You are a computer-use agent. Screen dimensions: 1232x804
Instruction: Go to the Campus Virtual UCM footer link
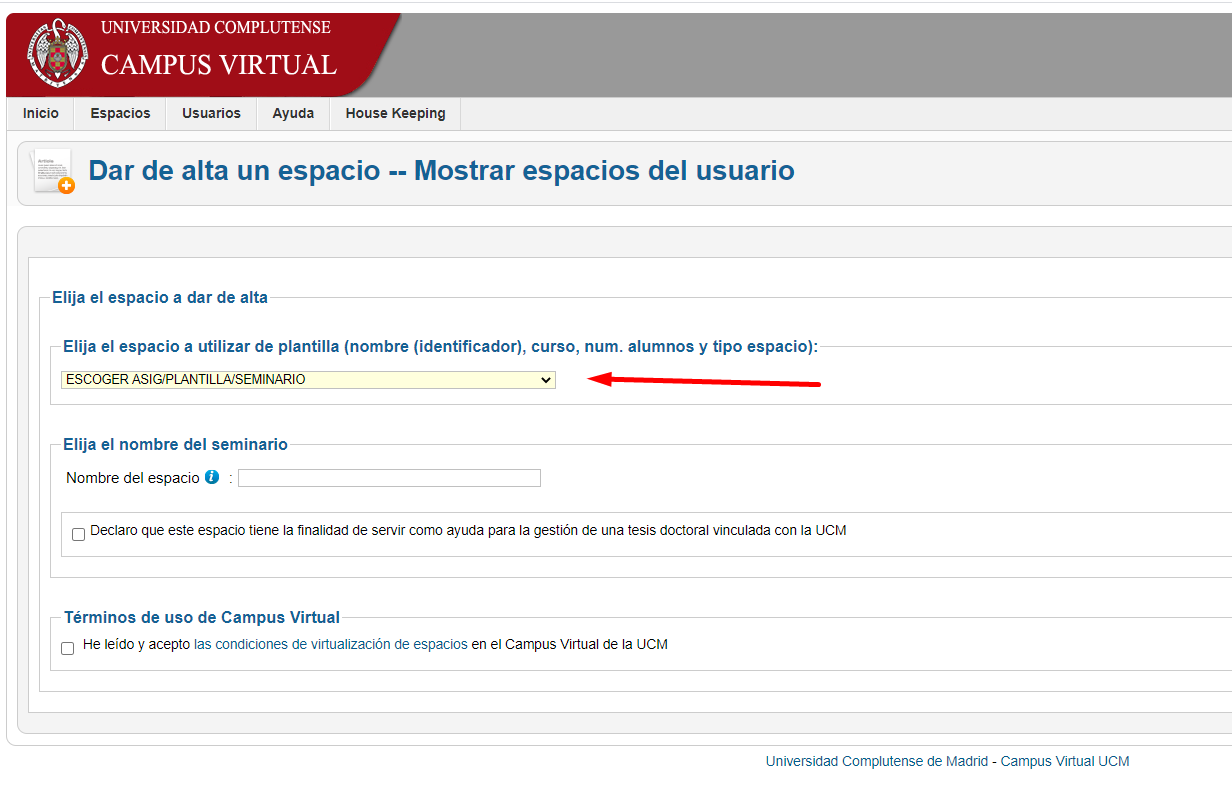pos(1065,761)
